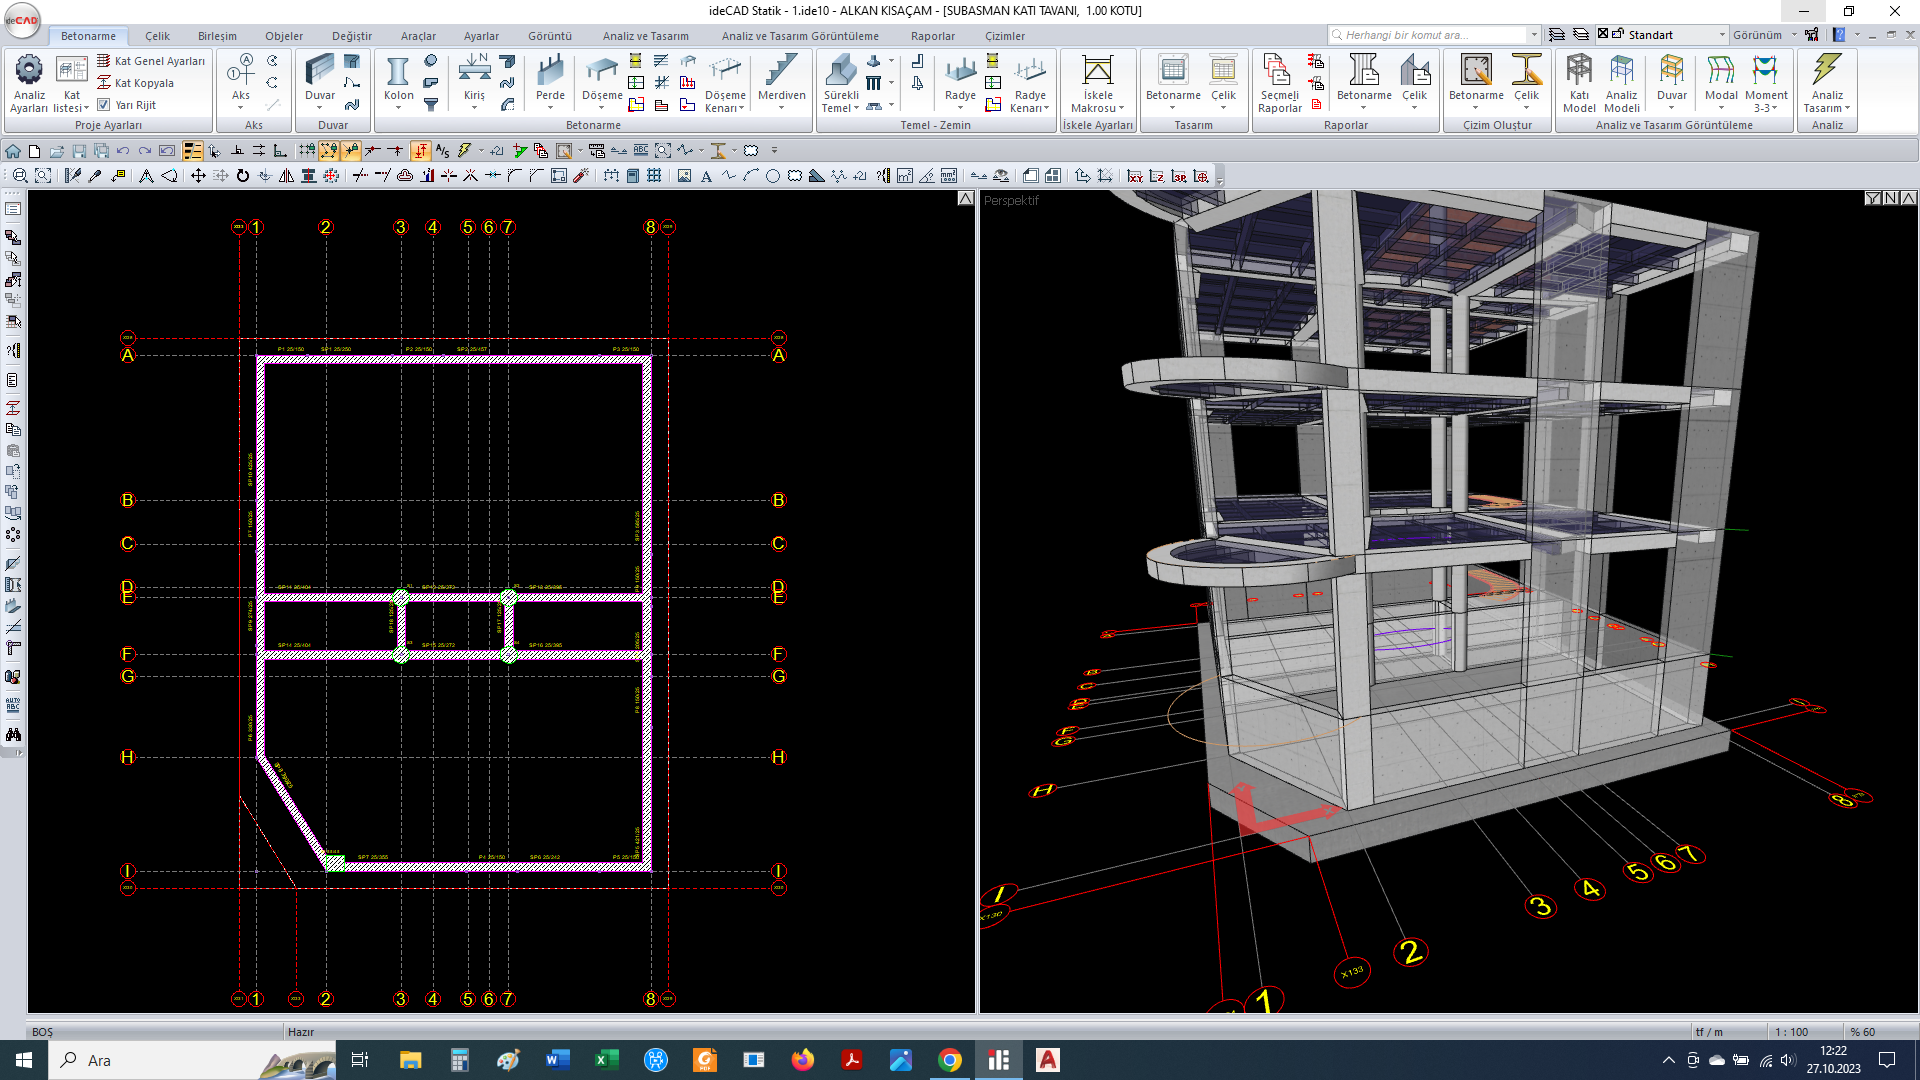Toggle the highlighted perpendicular snap mode button
1920x1080 pixels.
[351, 151]
